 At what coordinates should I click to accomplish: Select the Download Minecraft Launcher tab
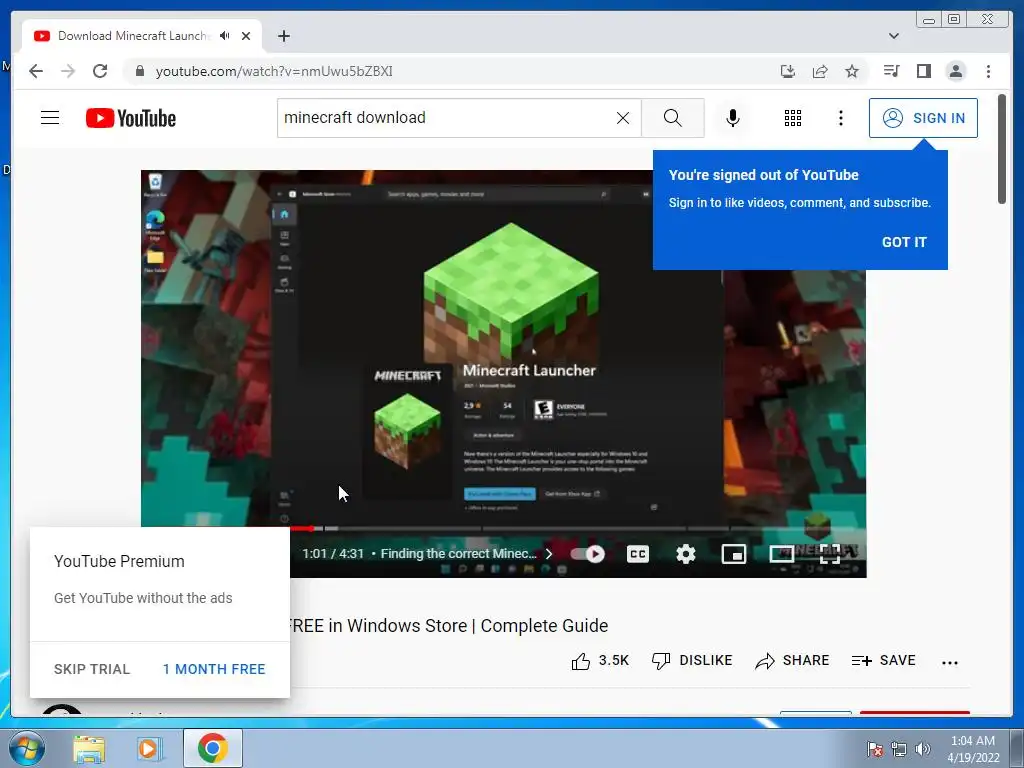[x=133, y=36]
